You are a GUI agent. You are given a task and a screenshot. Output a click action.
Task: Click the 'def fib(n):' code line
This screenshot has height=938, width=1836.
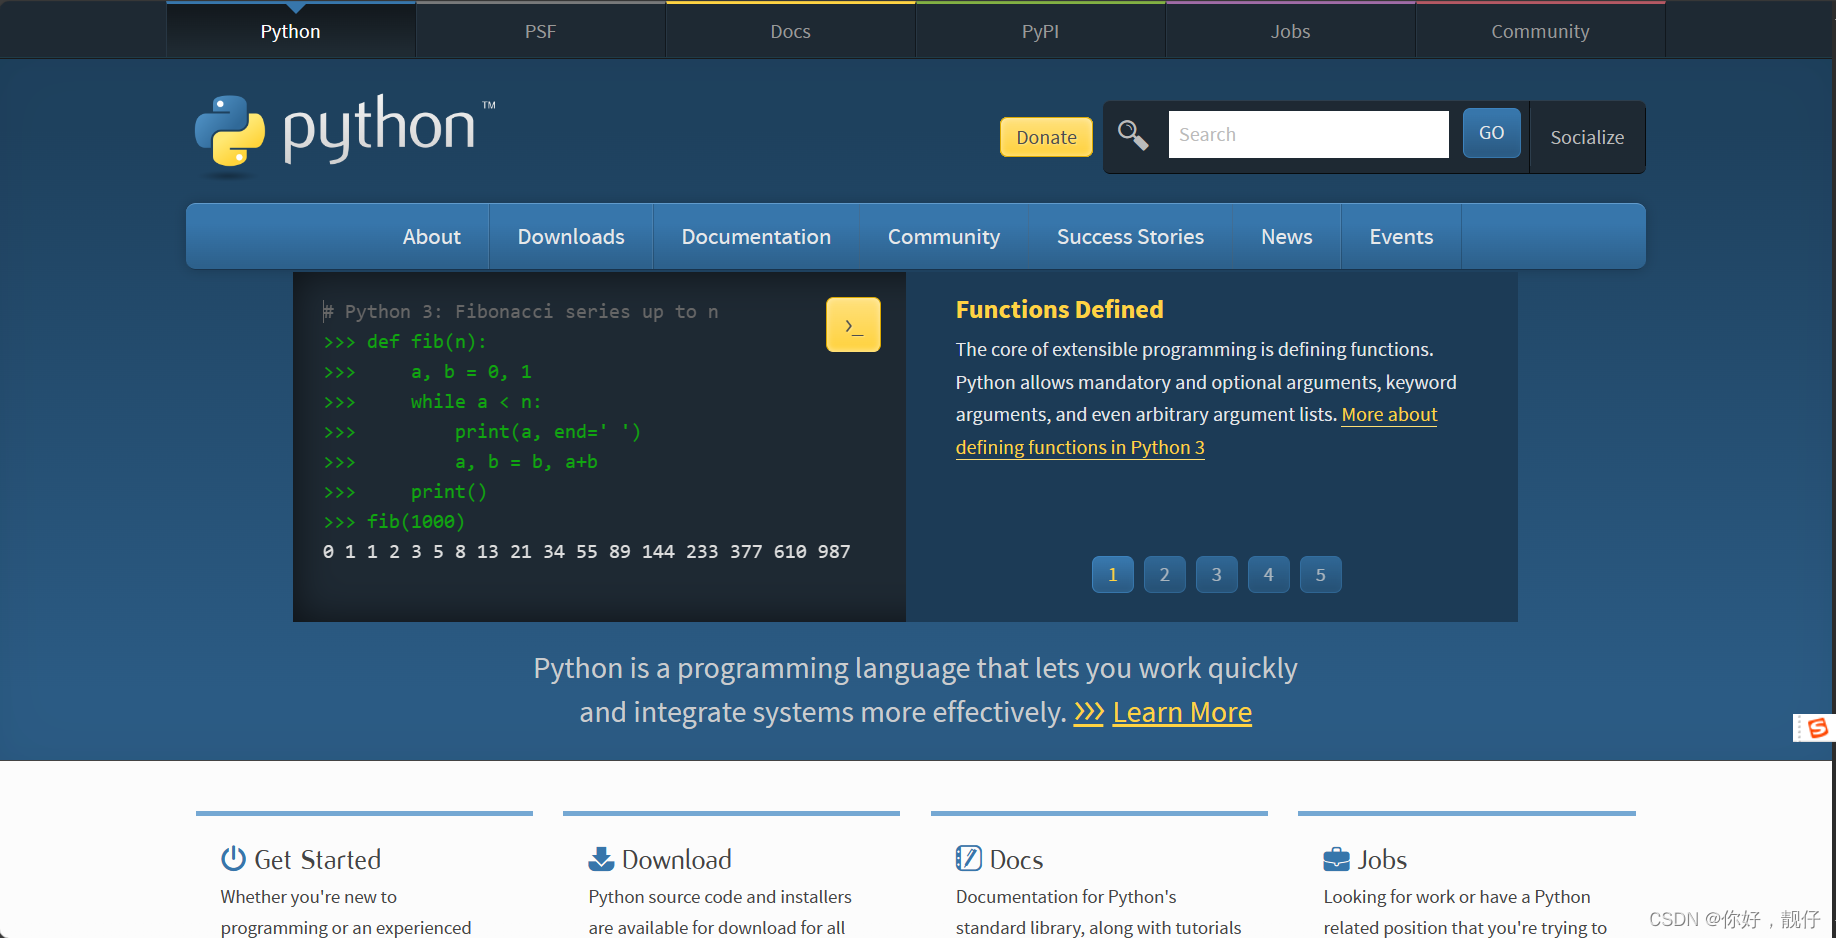[405, 341]
